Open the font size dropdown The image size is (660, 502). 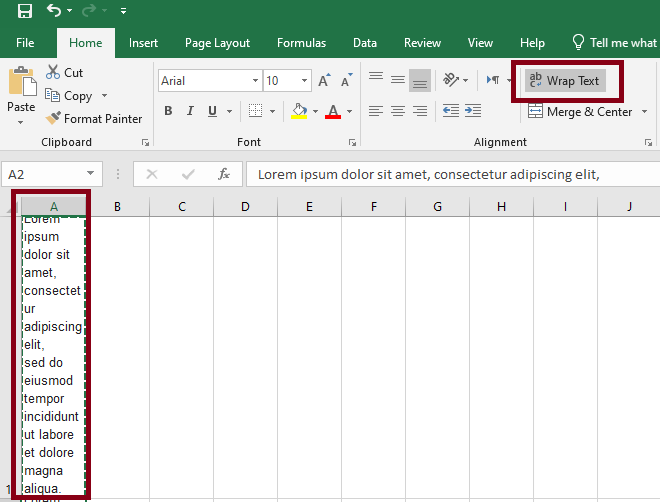(303, 81)
